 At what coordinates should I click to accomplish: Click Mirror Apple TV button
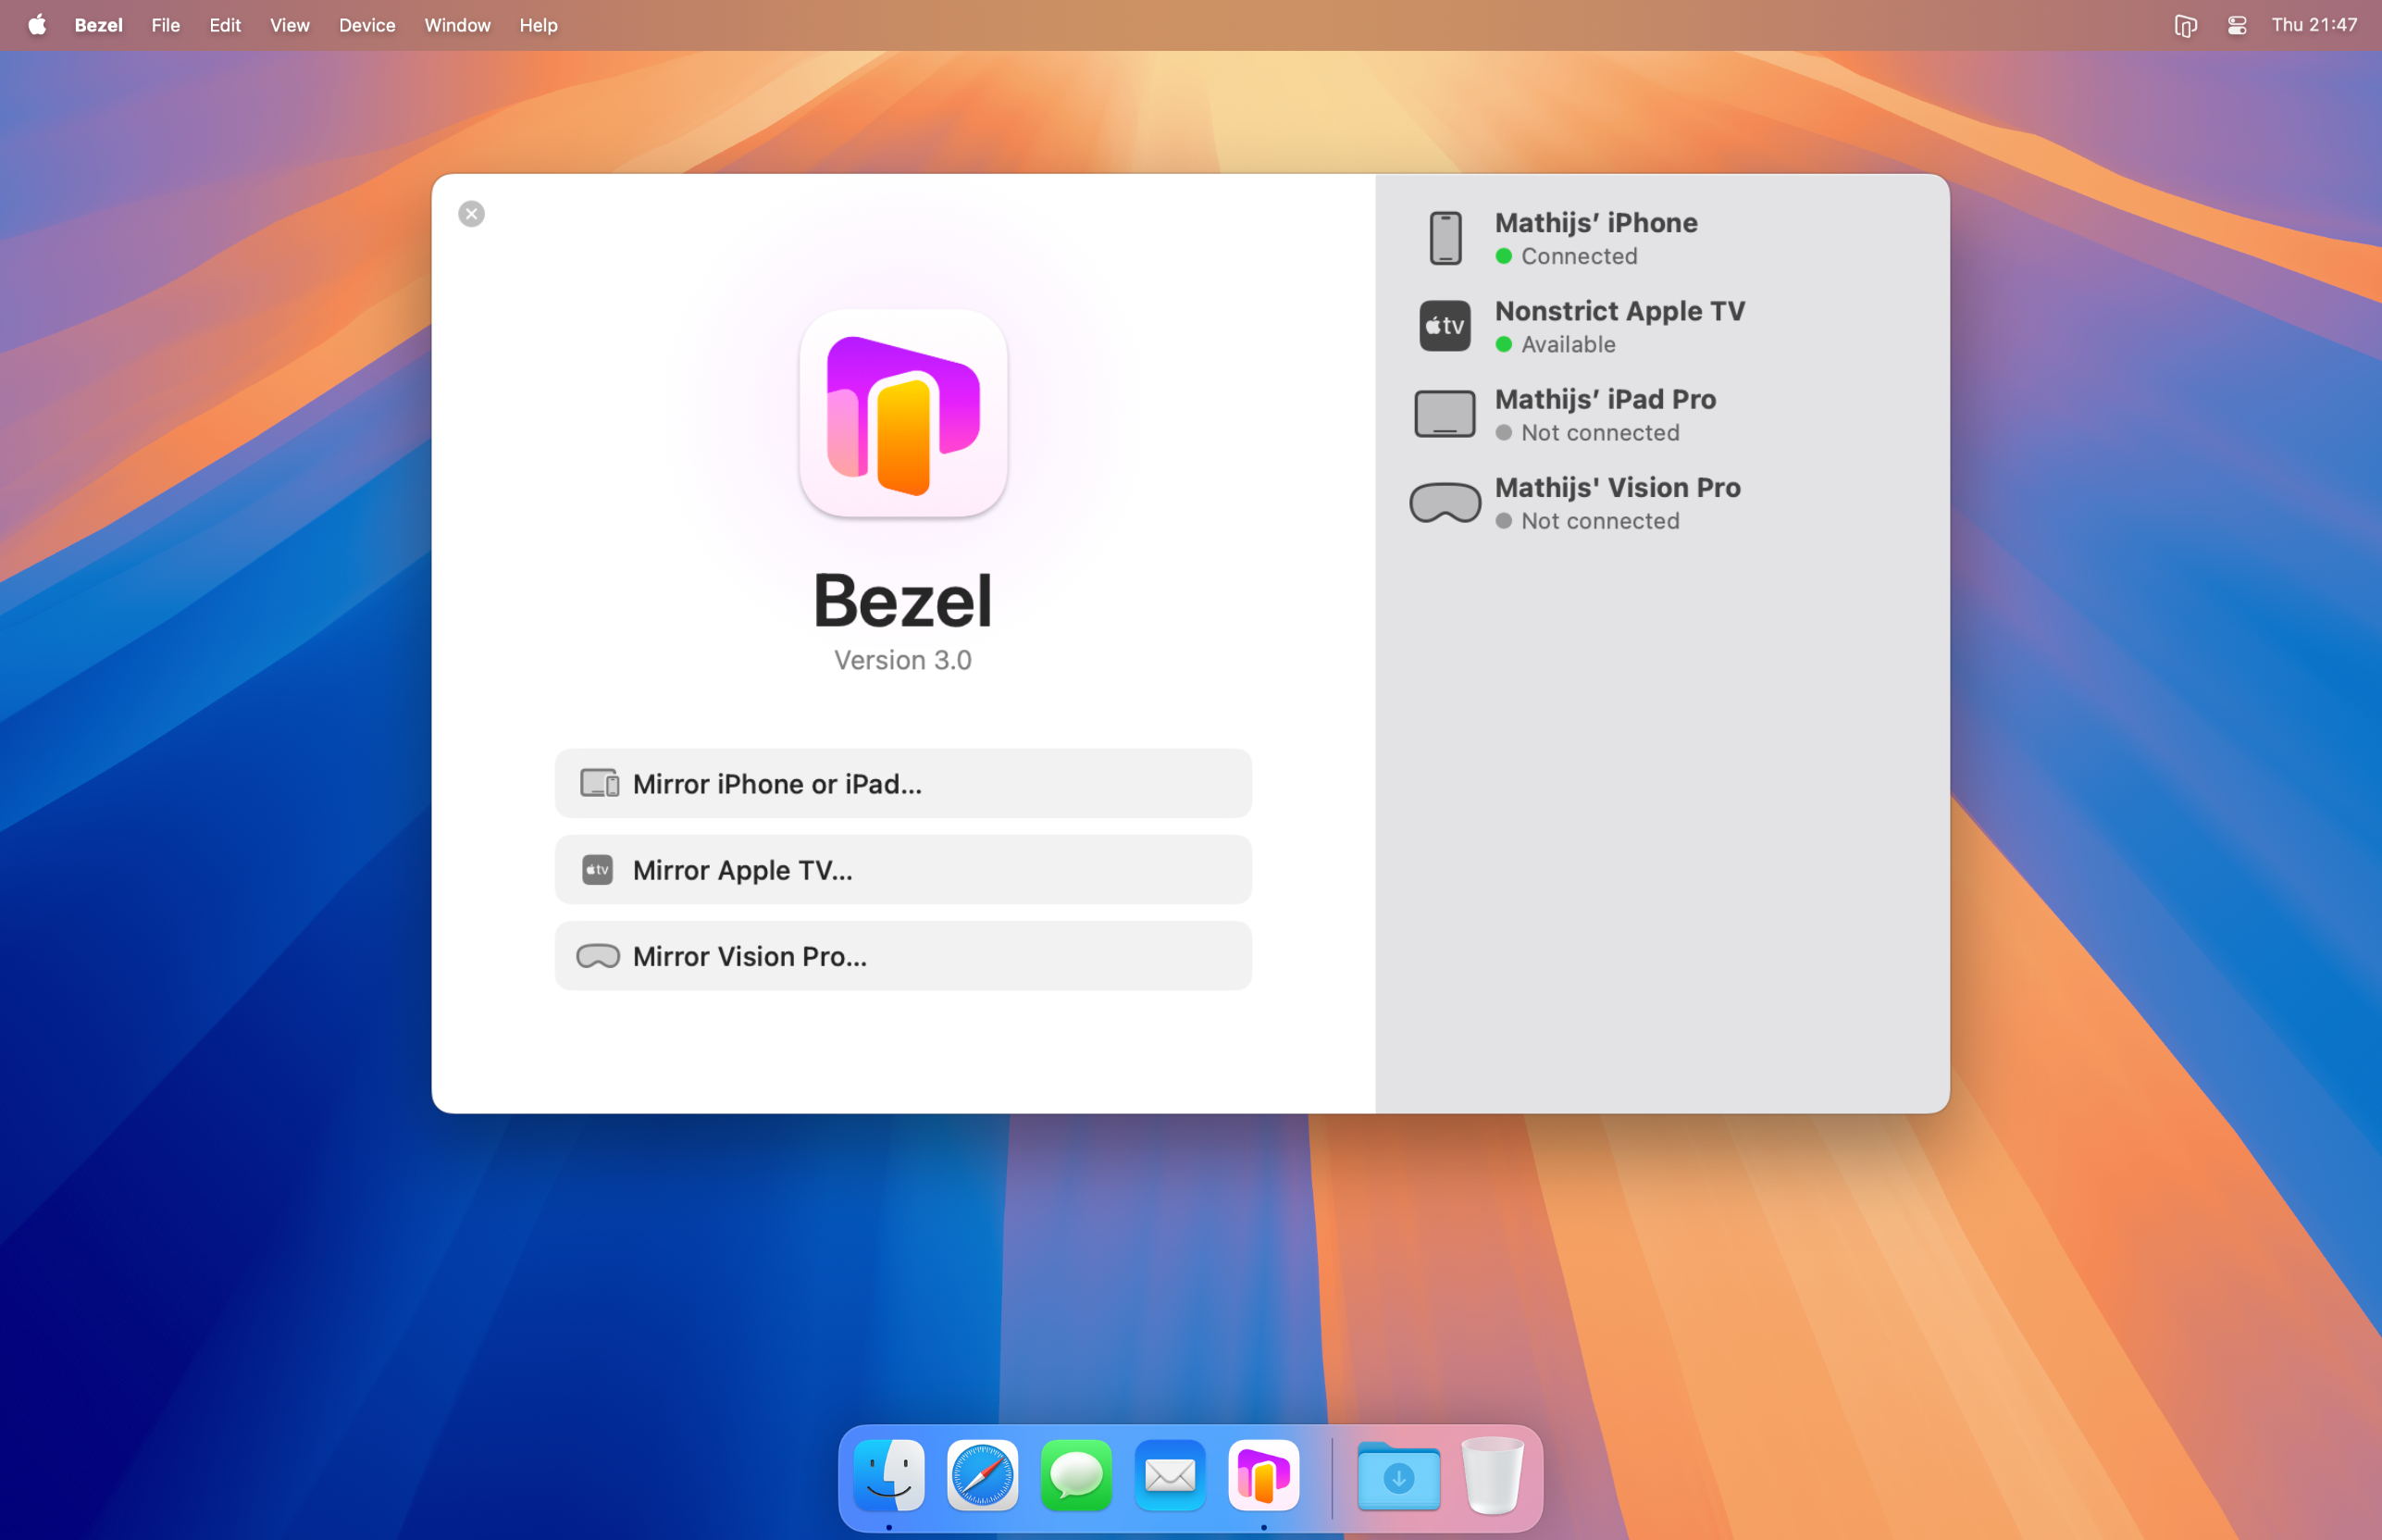tap(902, 869)
